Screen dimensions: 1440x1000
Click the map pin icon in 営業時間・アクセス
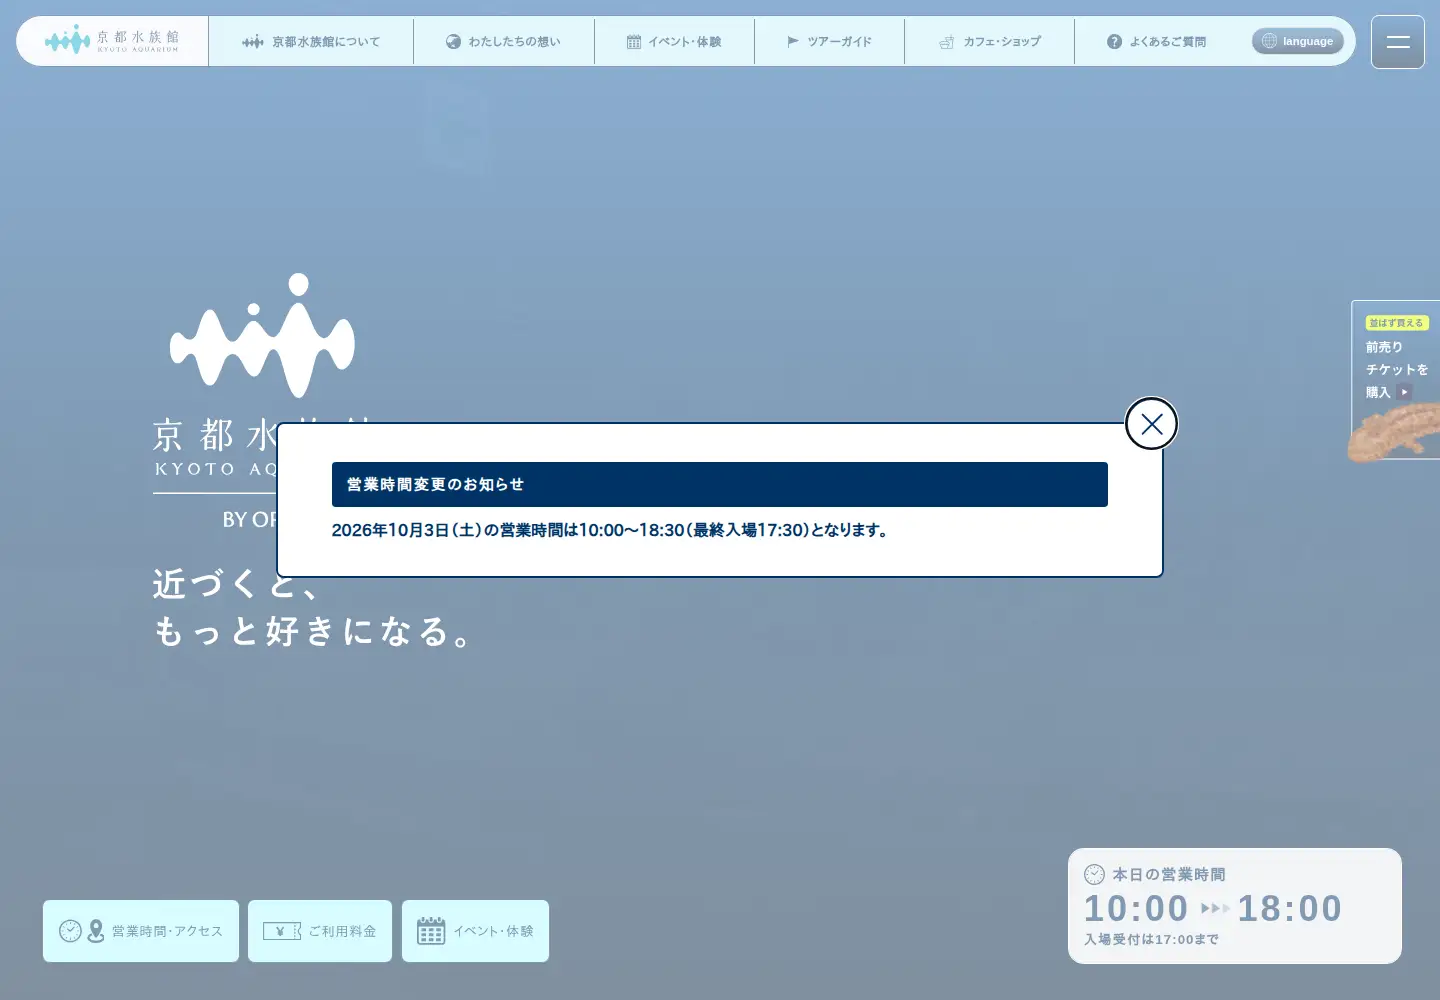click(96, 931)
